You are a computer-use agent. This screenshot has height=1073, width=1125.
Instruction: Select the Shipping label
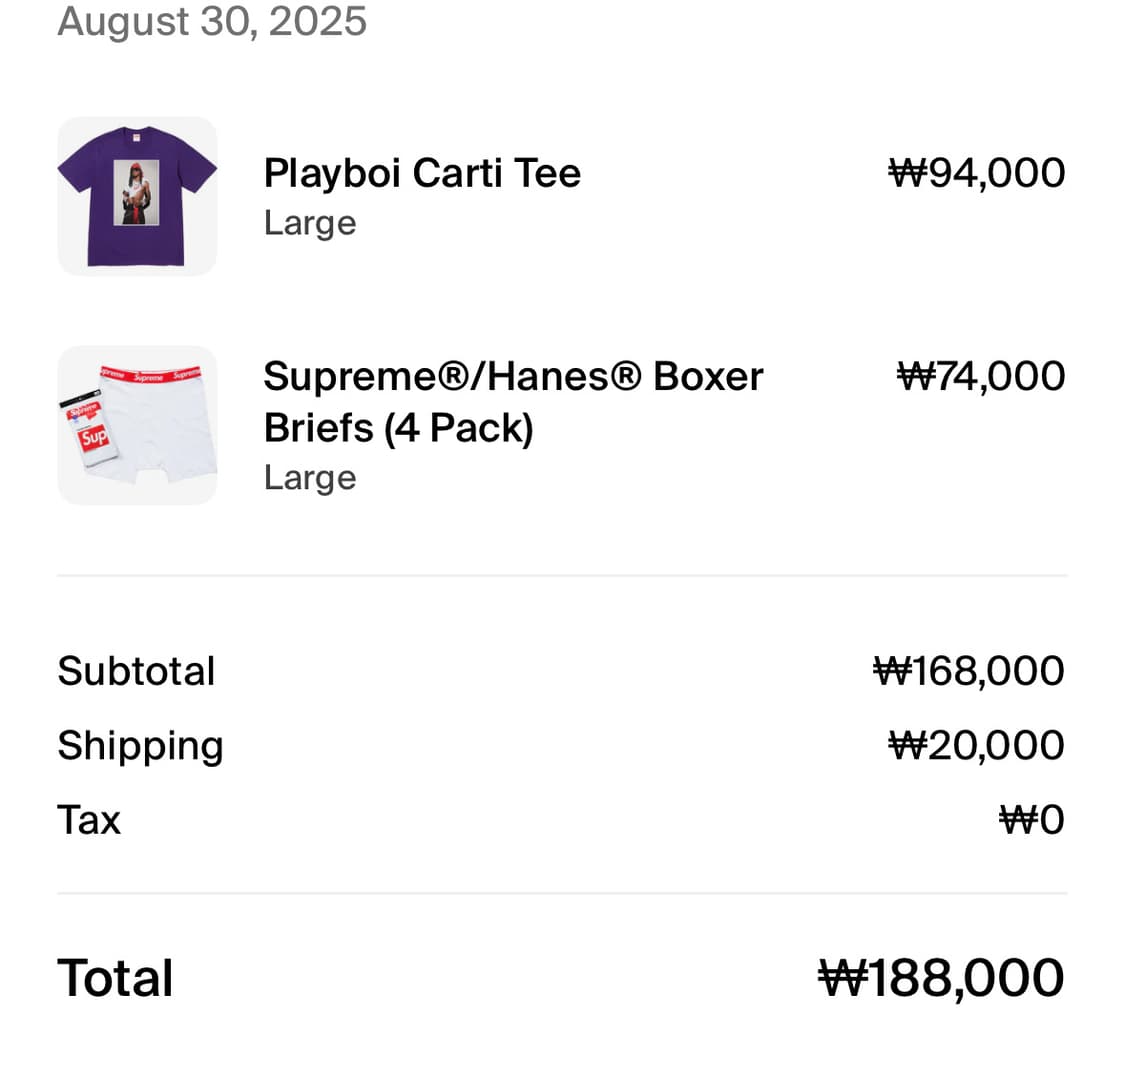pos(141,747)
